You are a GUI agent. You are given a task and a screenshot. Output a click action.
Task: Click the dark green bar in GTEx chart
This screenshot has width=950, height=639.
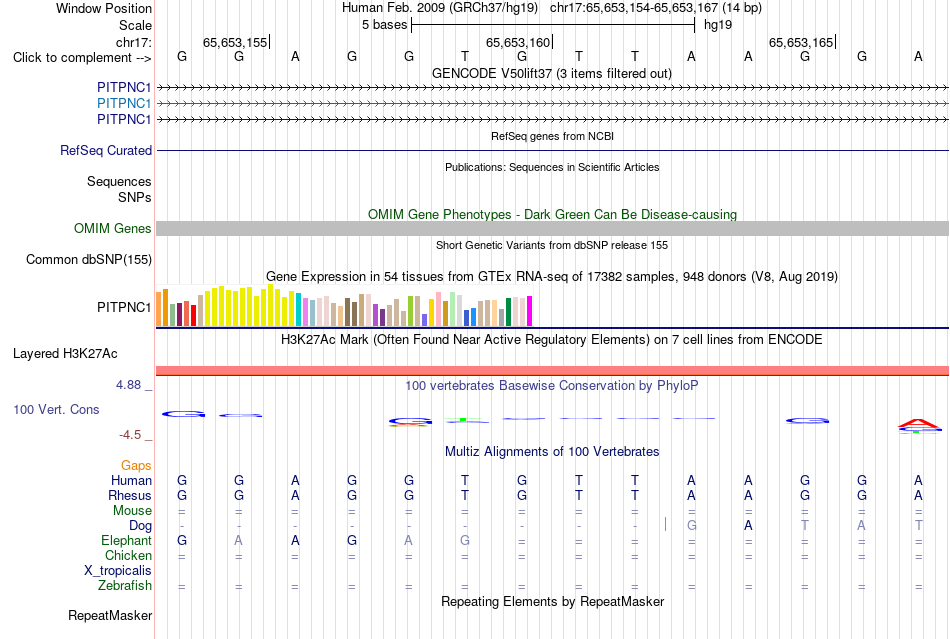tap(508, 313)
